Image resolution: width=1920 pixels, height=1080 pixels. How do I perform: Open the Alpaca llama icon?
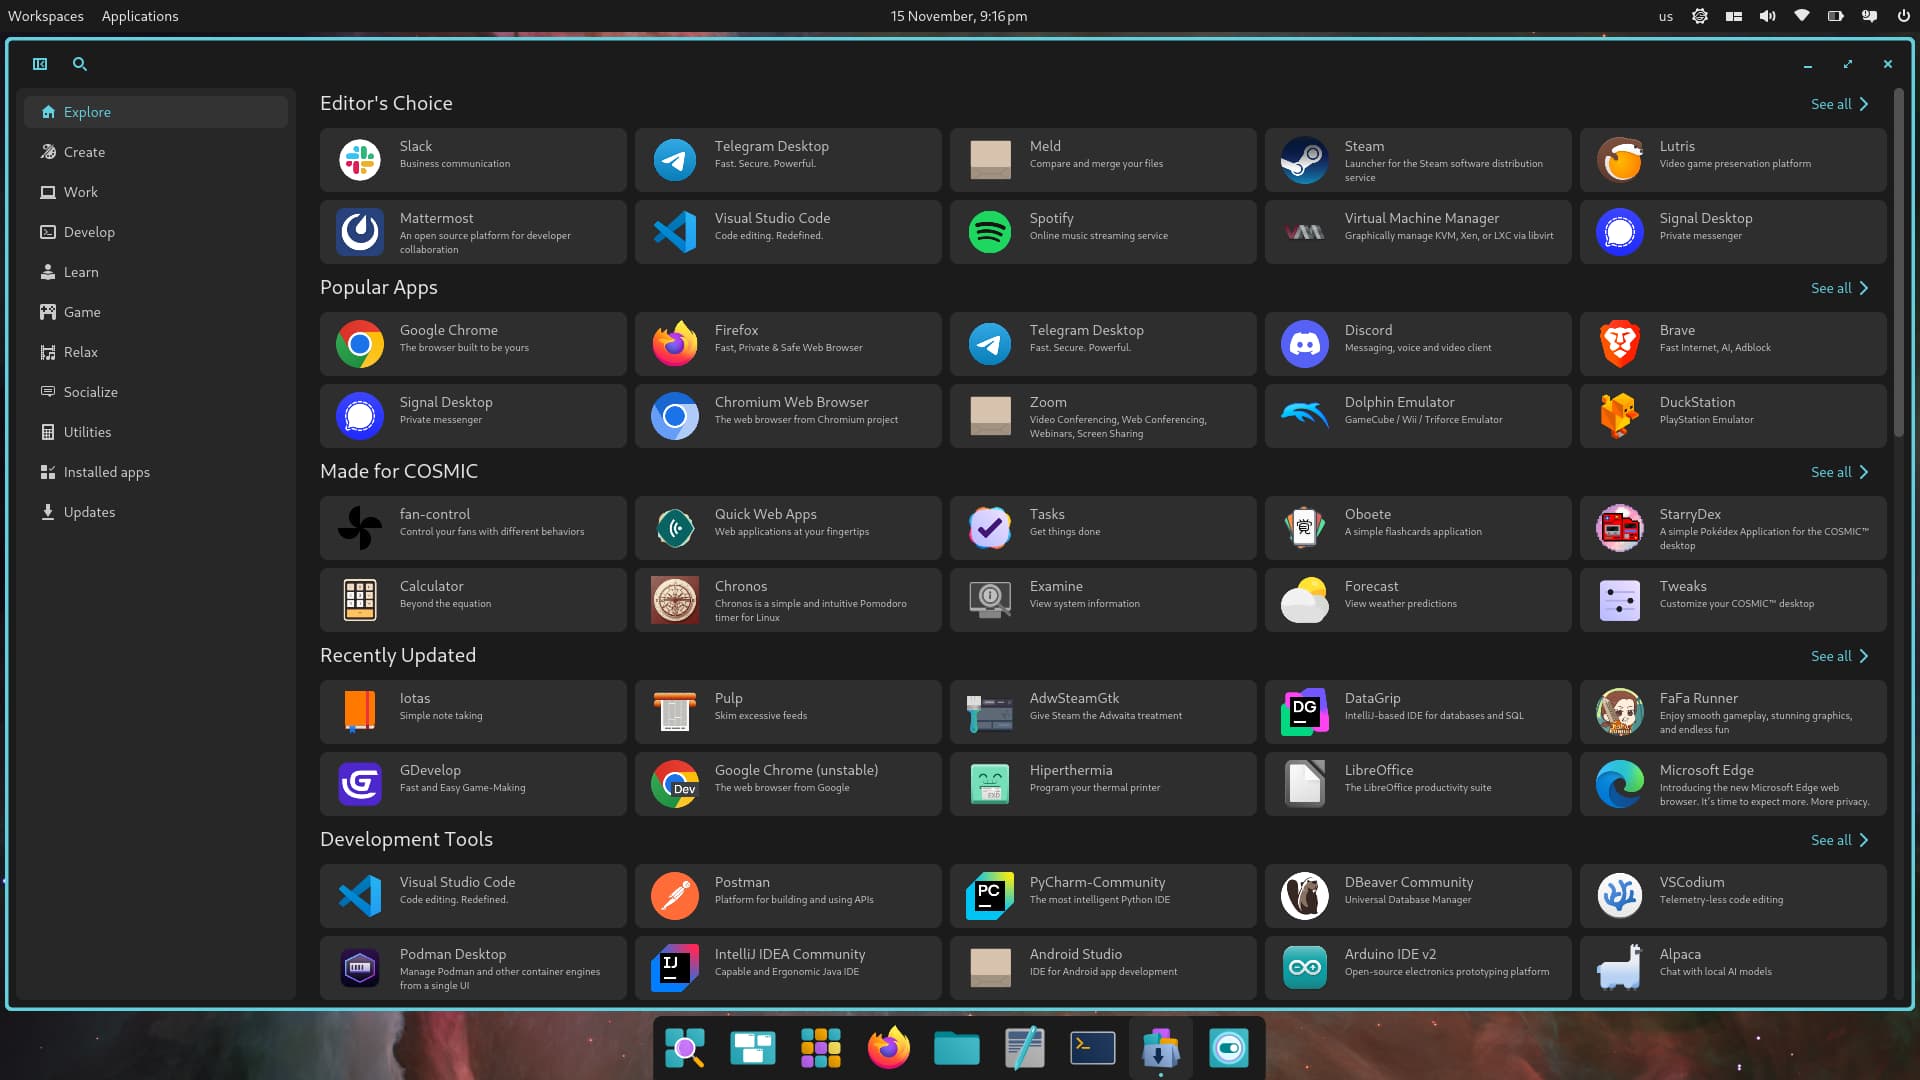tap(1620, 968)
